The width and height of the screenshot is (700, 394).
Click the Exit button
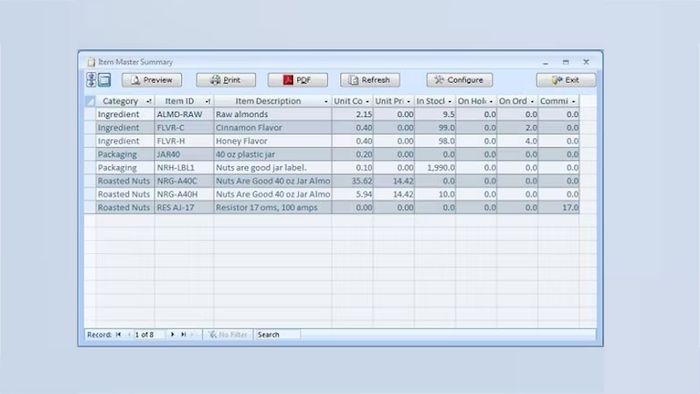566,80
